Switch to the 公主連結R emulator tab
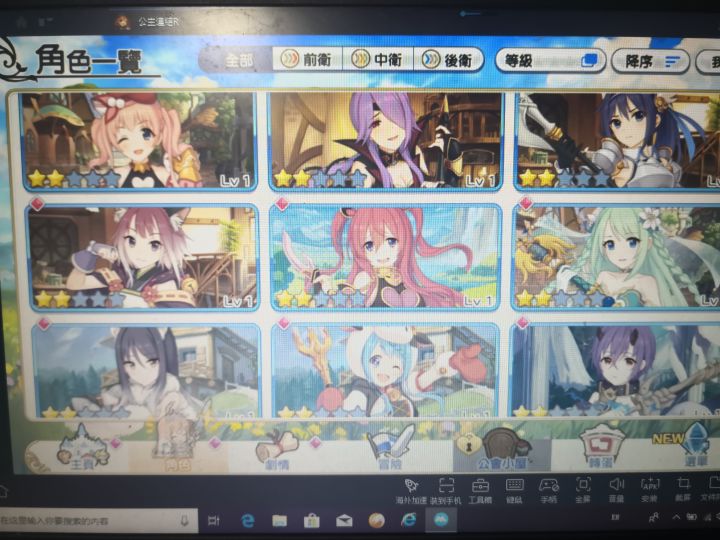Screen dimensions: 720x540 148,22
